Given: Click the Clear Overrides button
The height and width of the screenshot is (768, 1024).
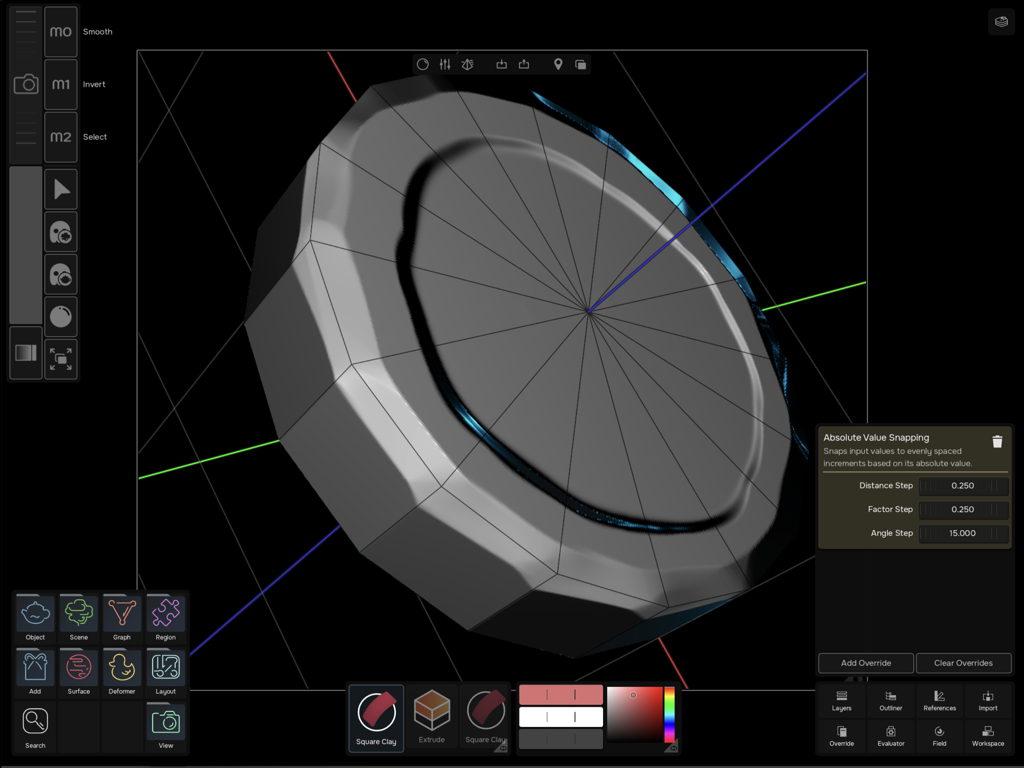Looking at the screenshot, I should point(963,663).
